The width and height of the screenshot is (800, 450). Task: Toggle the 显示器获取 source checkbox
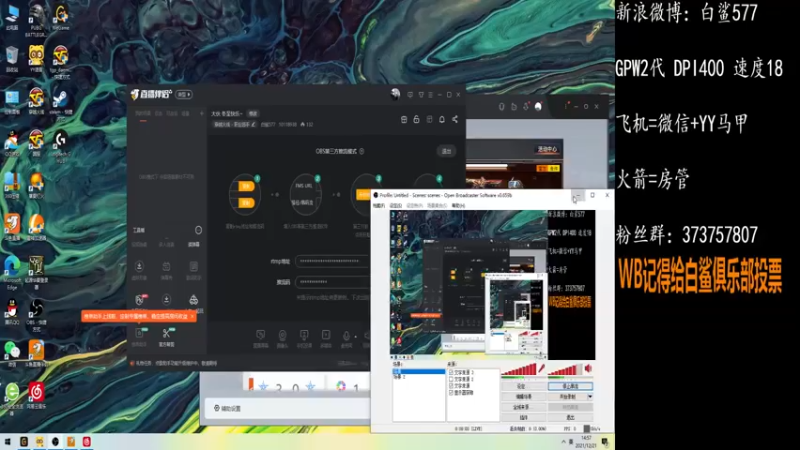(451, 393)
